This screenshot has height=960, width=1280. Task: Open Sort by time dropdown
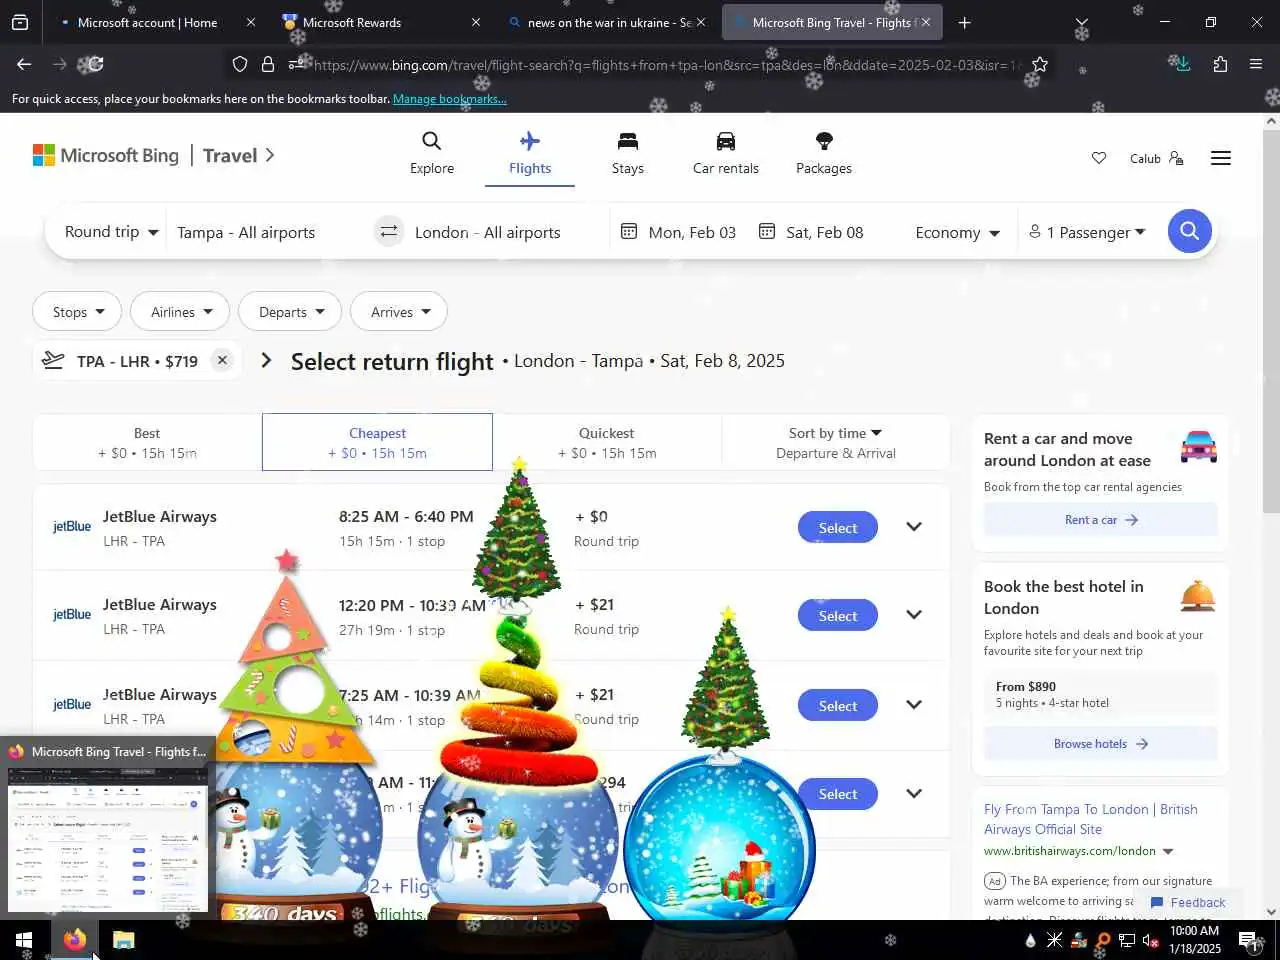click(836, 442)
